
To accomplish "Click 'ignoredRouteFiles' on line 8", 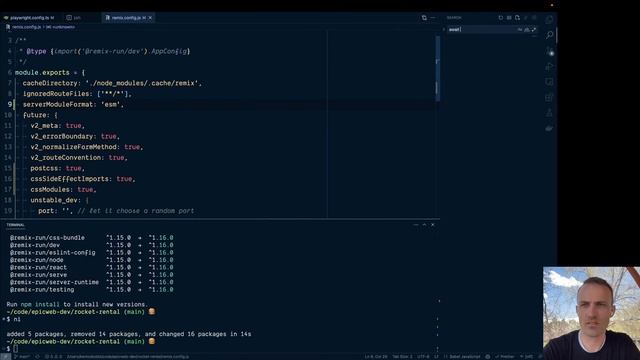I will [56, 94].
